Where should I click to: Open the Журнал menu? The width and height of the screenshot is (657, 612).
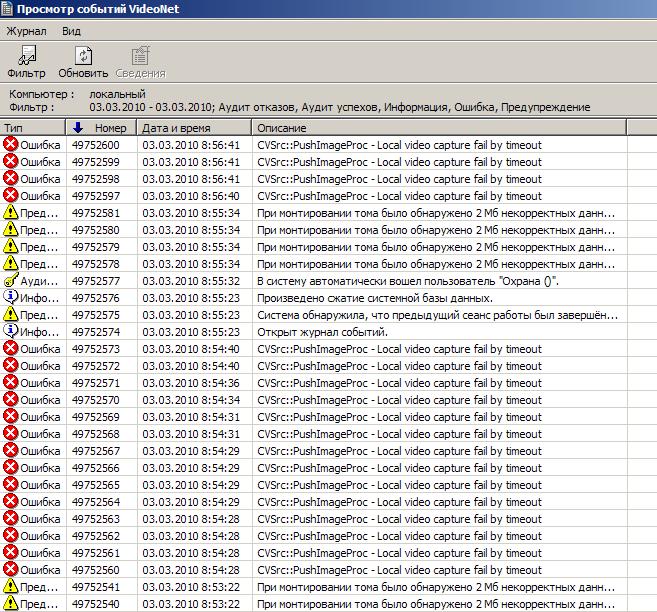[x=26, y=31]
